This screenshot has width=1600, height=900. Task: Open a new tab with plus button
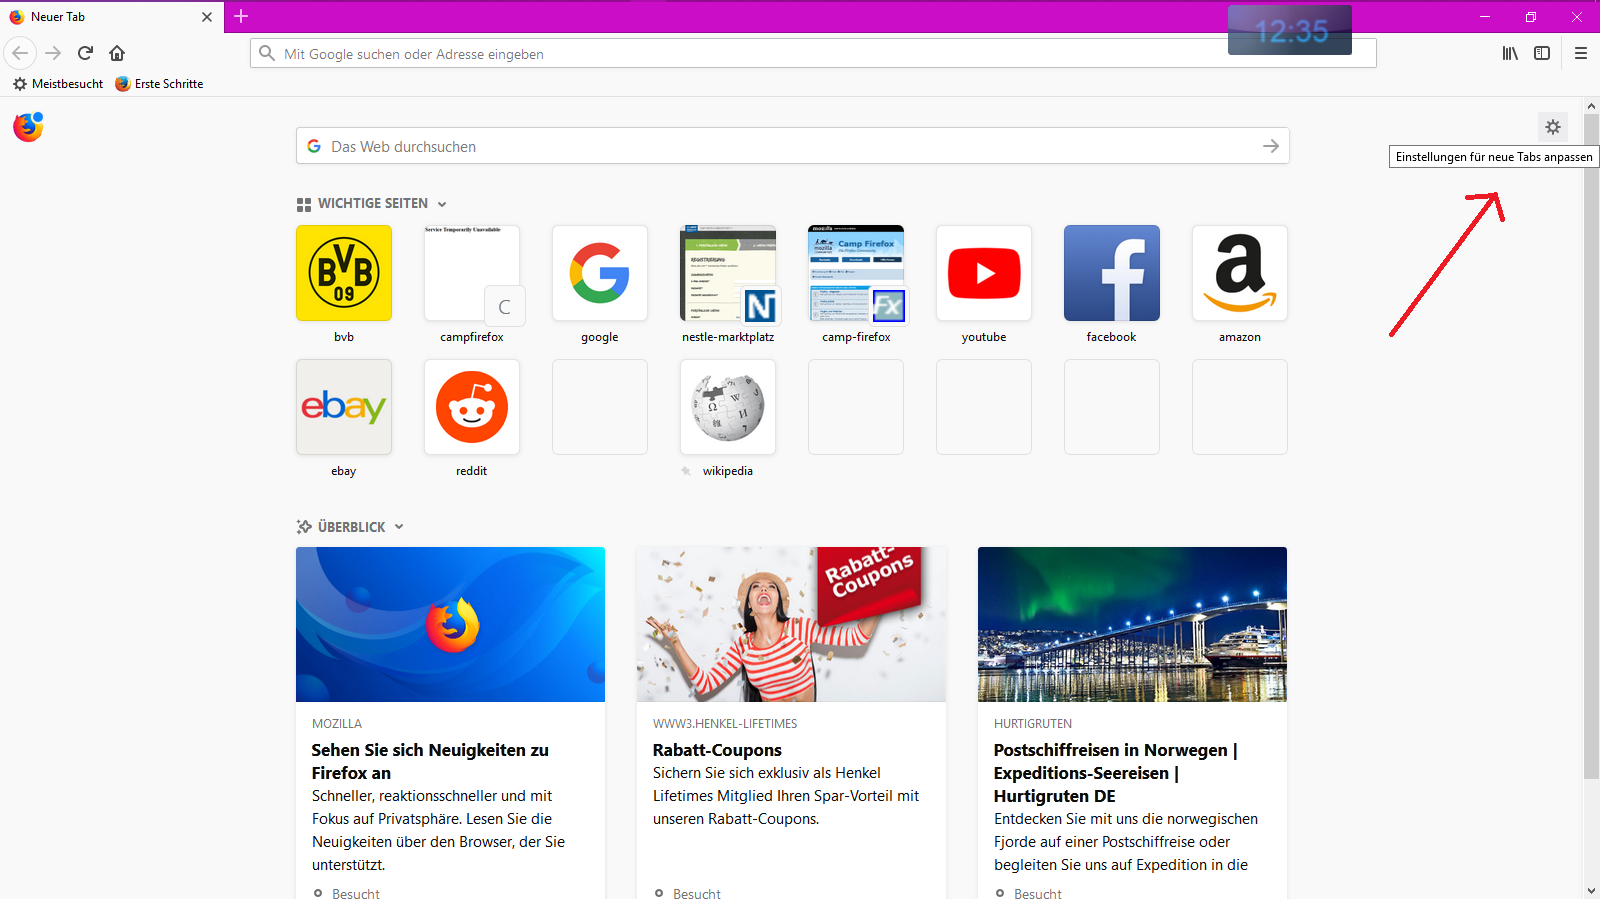coord(241,16)
